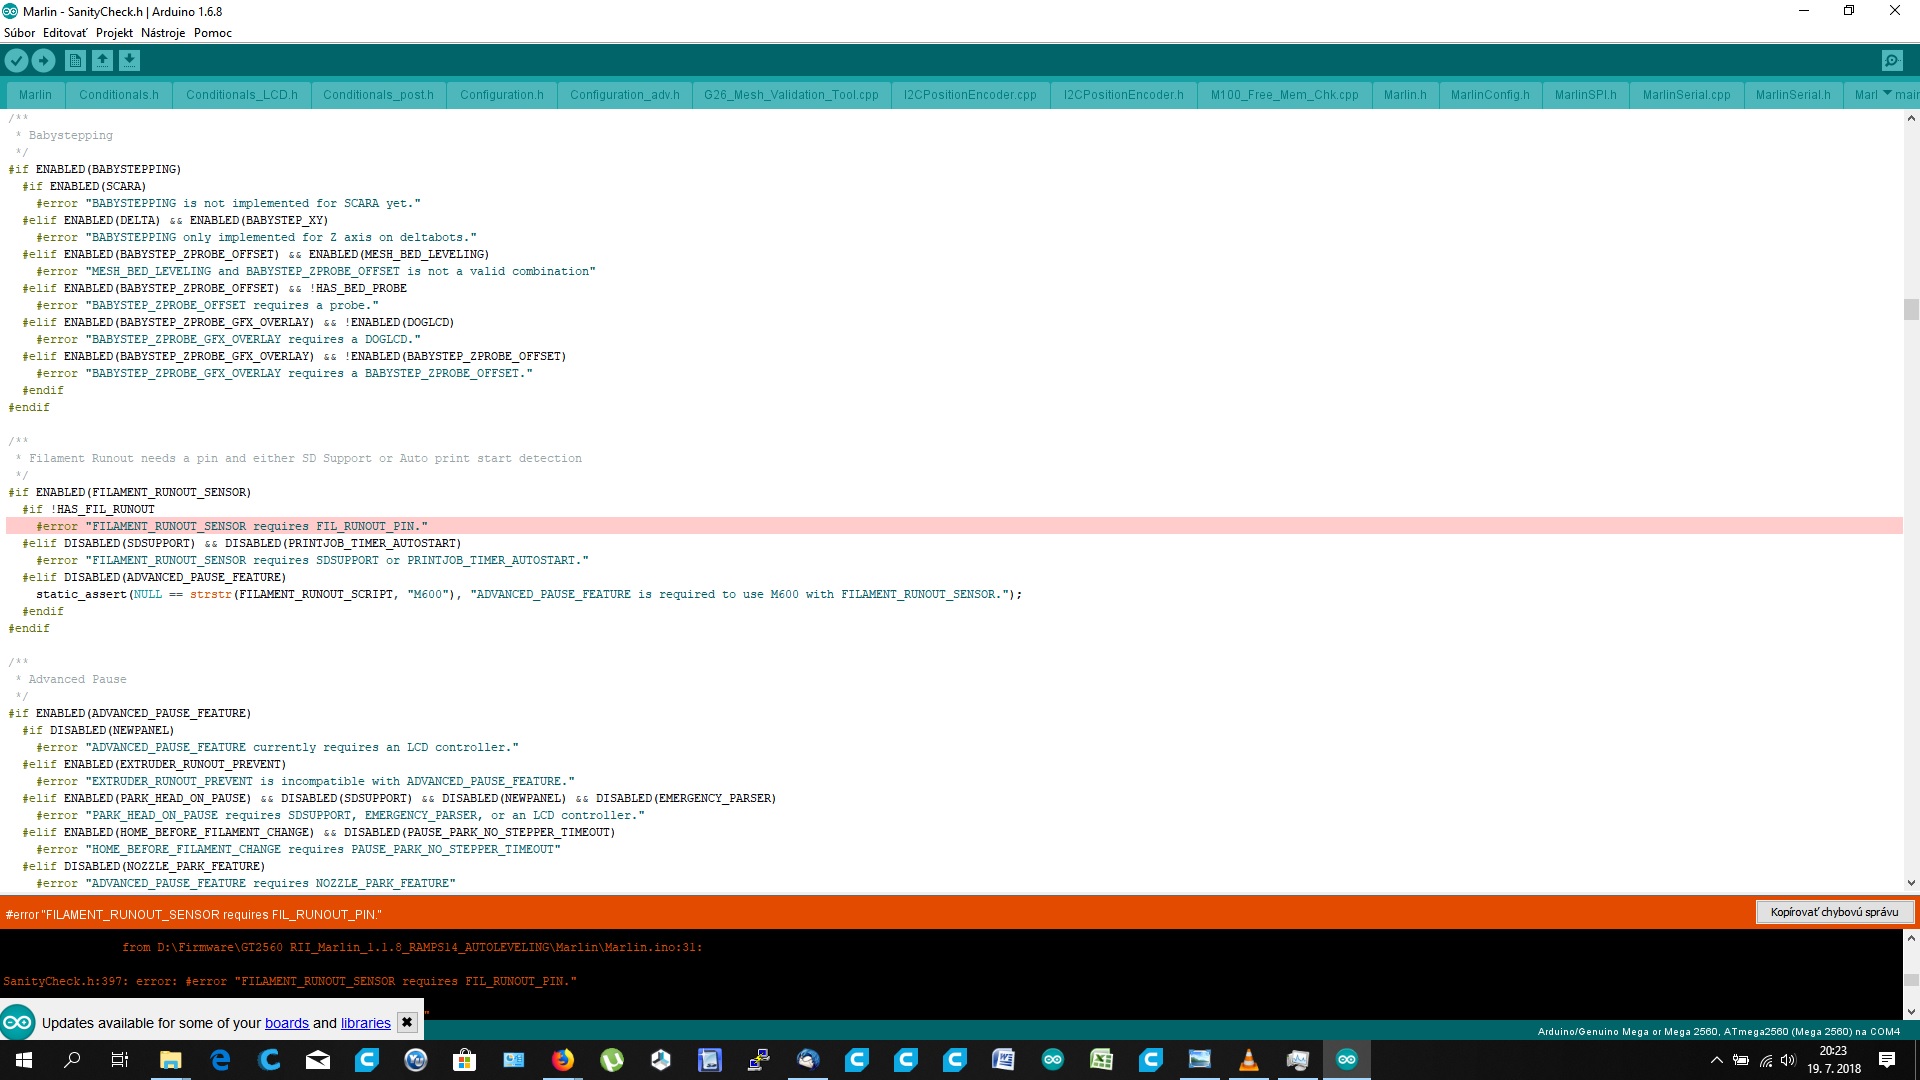Click the Upload arrow toolbar icon
Image resolution: width=1920 pixels, height=1080 pixels.
click(x=43, y=61)
